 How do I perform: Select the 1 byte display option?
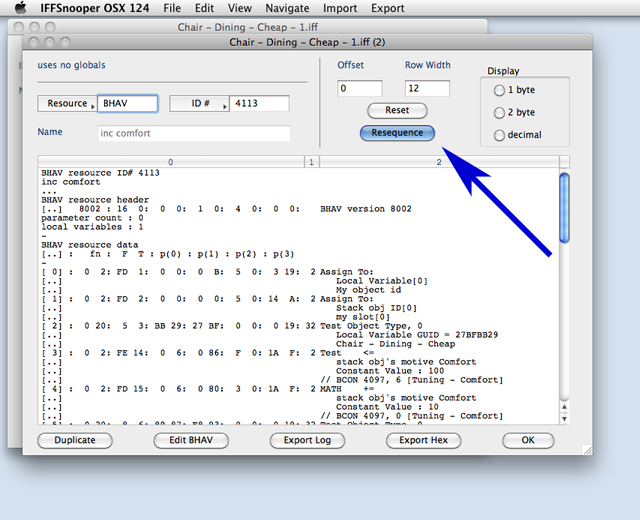pos(498,90)
